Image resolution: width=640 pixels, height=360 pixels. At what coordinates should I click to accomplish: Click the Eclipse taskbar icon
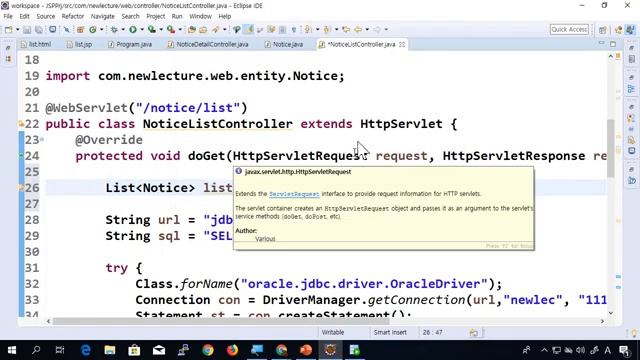[330, 350]
